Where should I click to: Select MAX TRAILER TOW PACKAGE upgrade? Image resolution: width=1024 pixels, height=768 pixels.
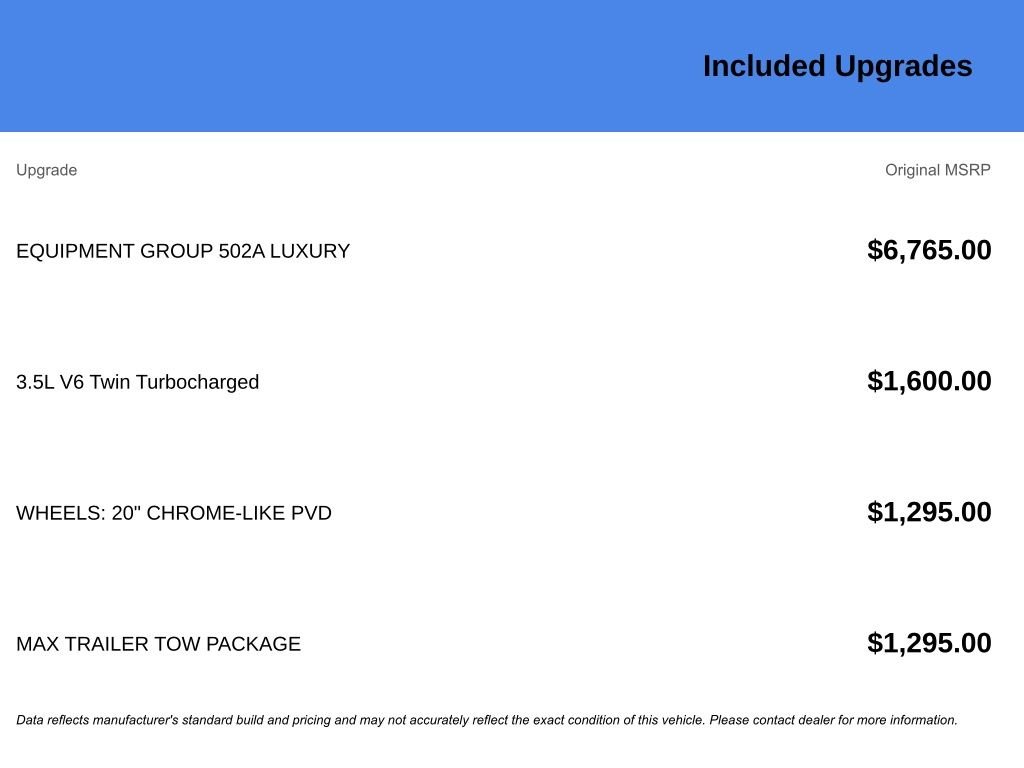[x=159, y=644]
